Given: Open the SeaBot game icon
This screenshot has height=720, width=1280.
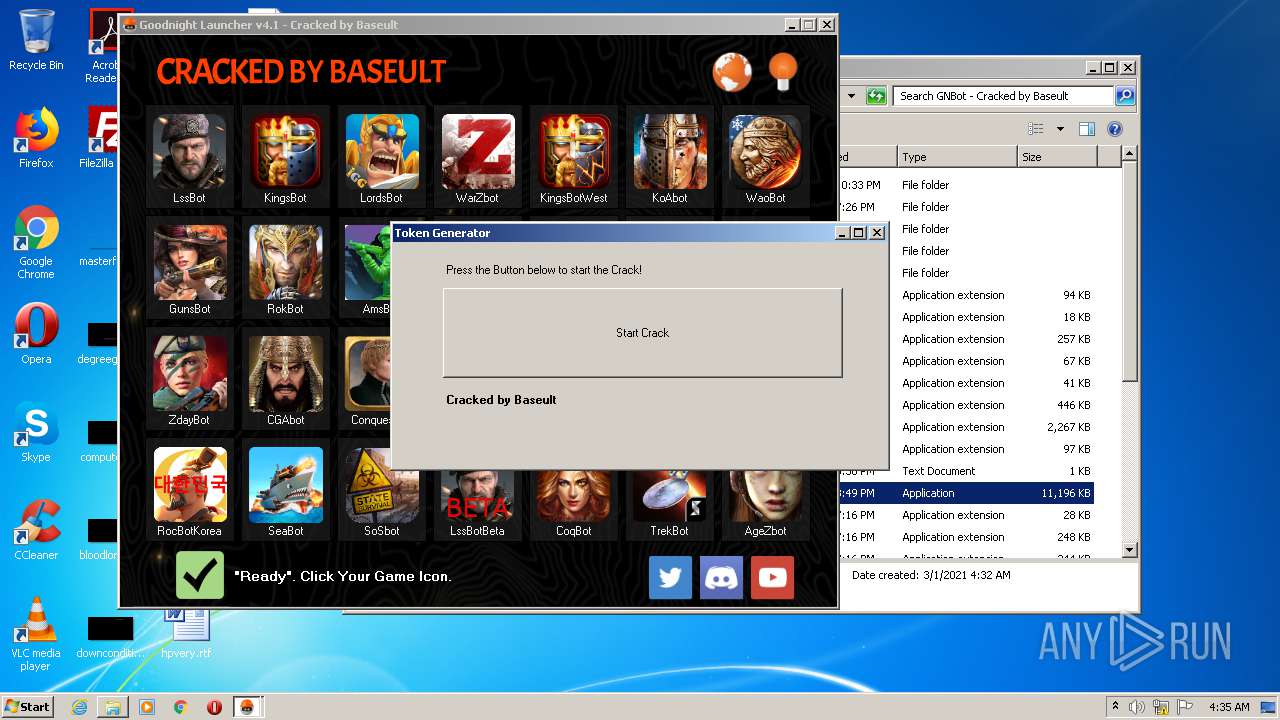Looking at the screenshot, I should [285, 485].
